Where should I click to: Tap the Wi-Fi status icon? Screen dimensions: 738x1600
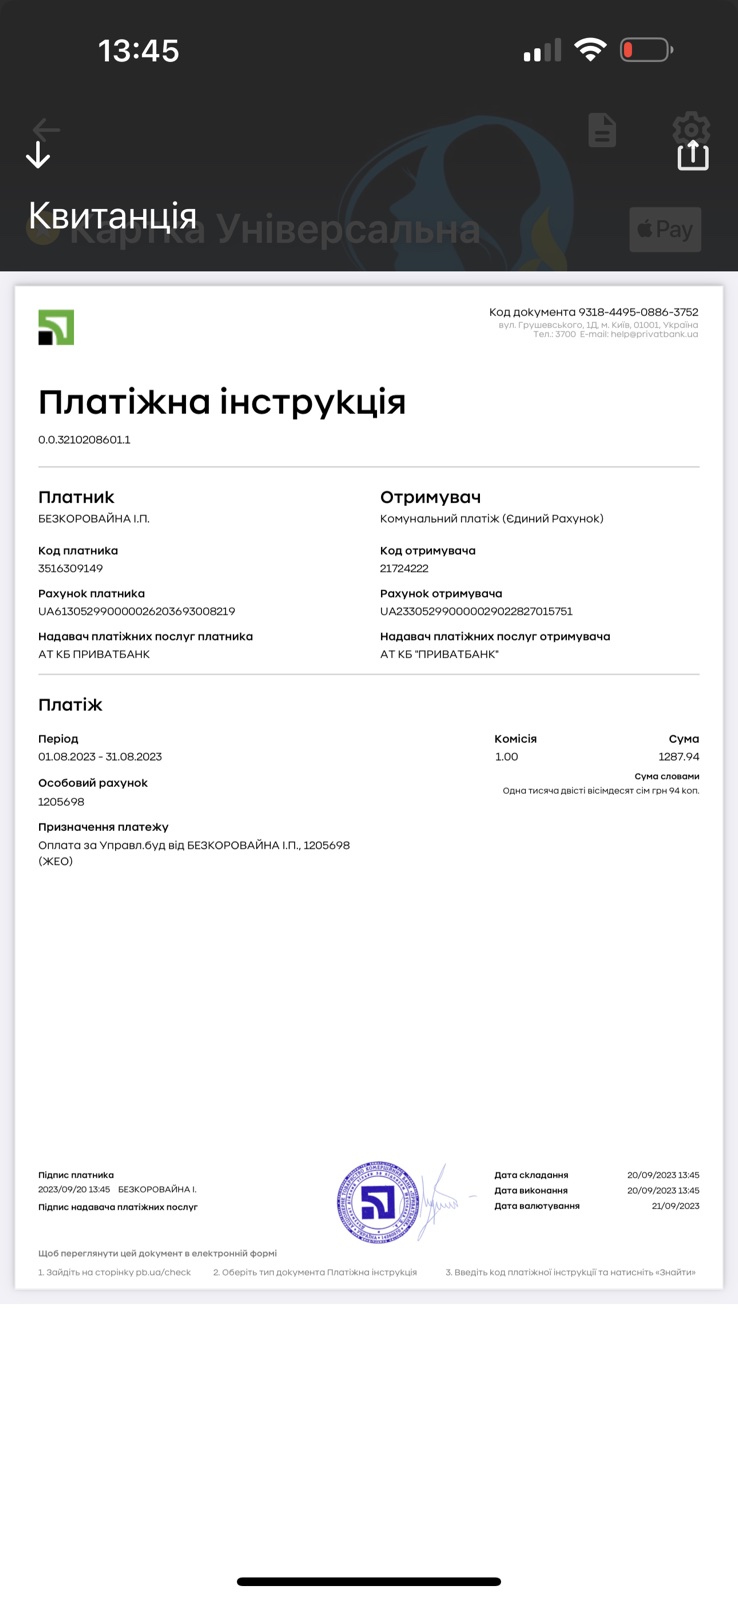pyautogui.click(x=591, y=50)
